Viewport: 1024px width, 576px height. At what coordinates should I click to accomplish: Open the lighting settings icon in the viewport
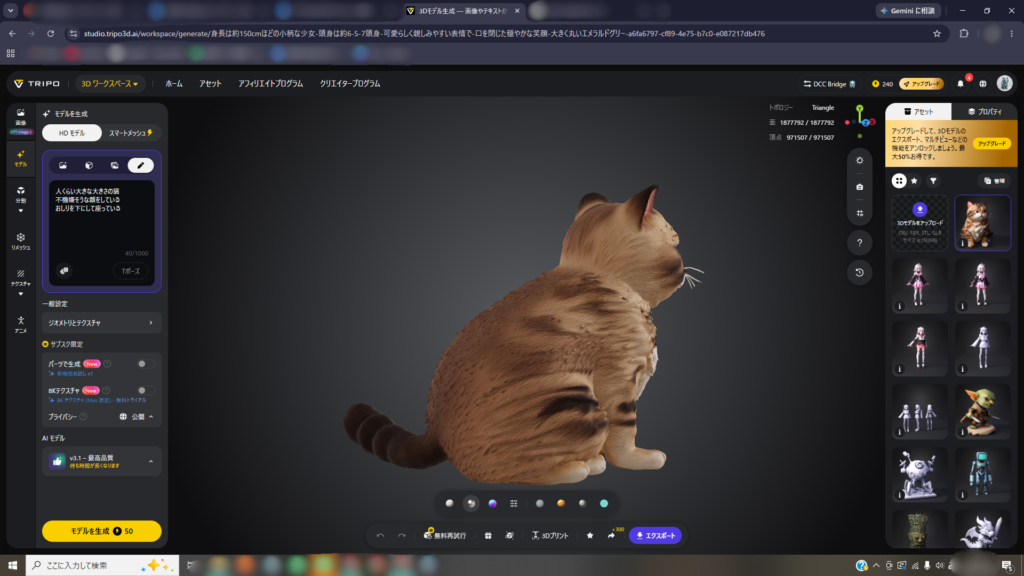pos(859,160)
